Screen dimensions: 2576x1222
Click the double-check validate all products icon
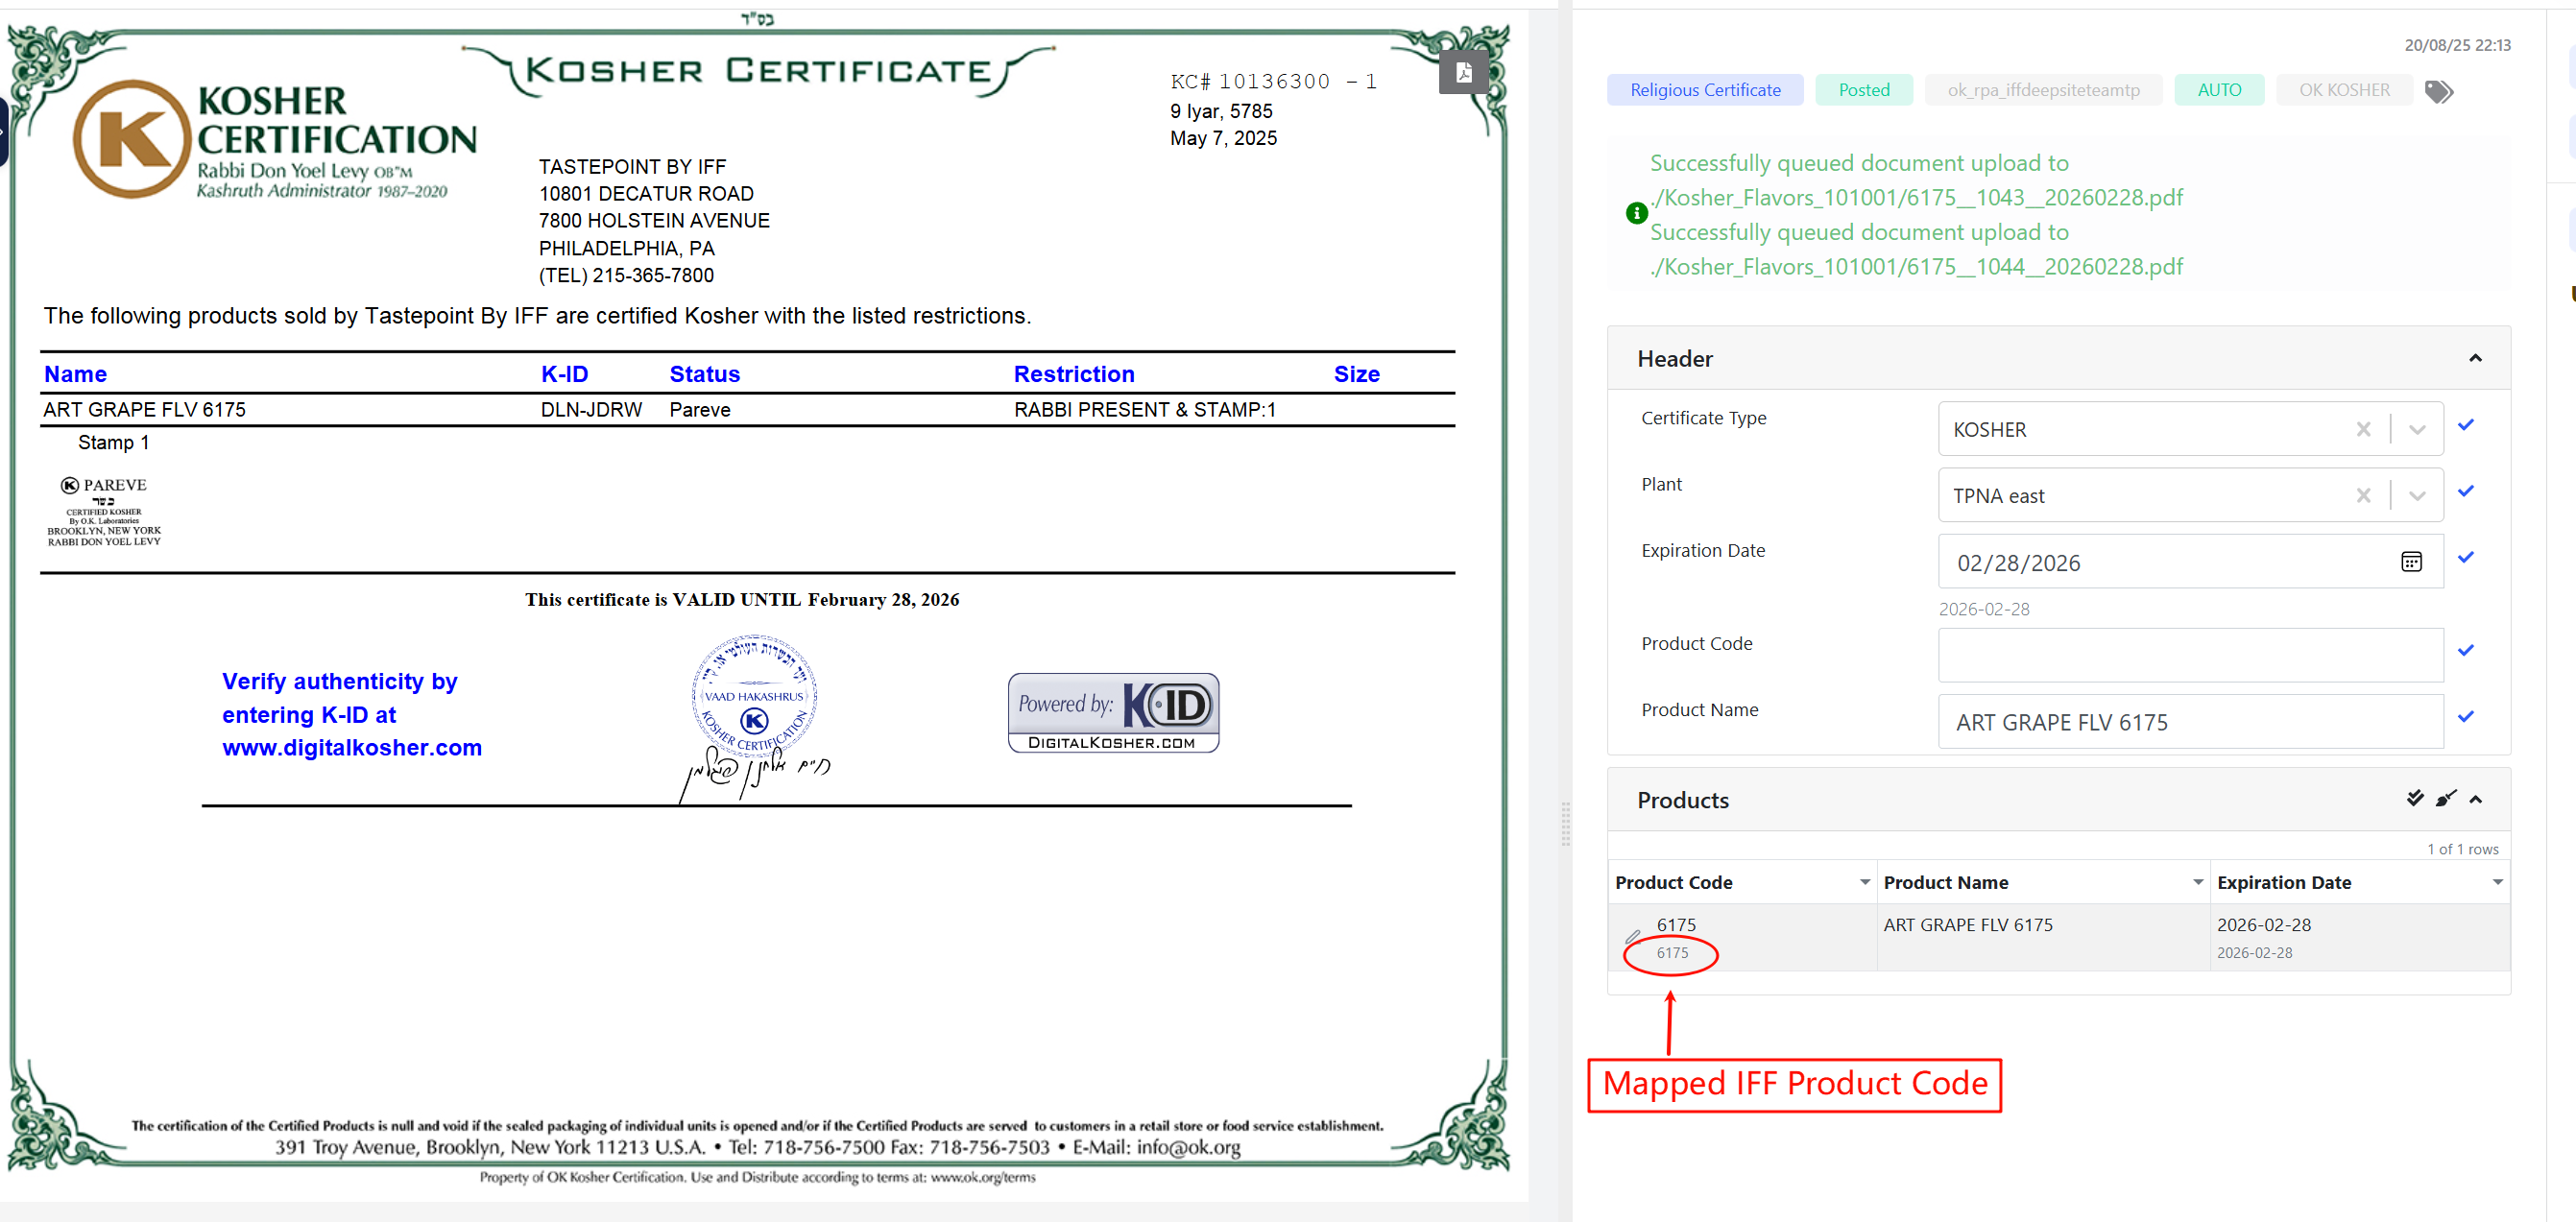tap(2415, 798)
